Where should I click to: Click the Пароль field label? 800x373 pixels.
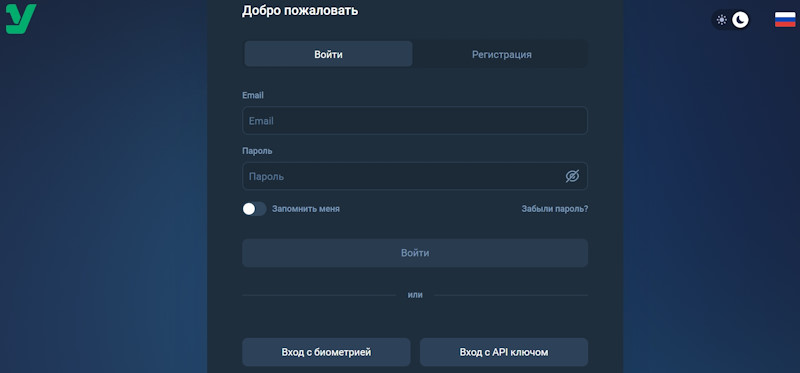[x=257, y=151]
